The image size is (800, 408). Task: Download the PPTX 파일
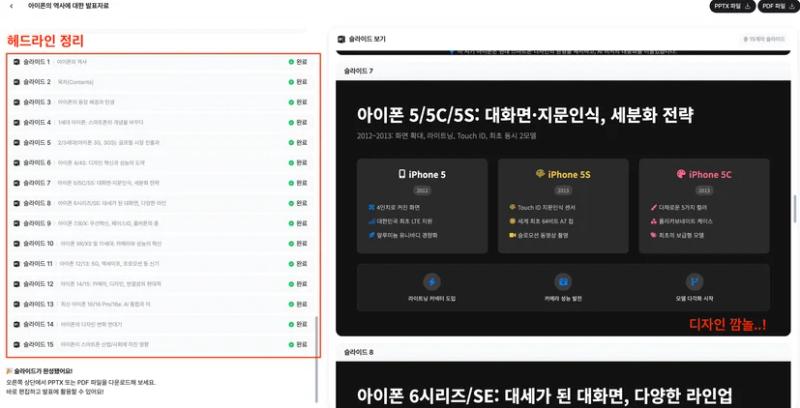[x=732, y=6]
